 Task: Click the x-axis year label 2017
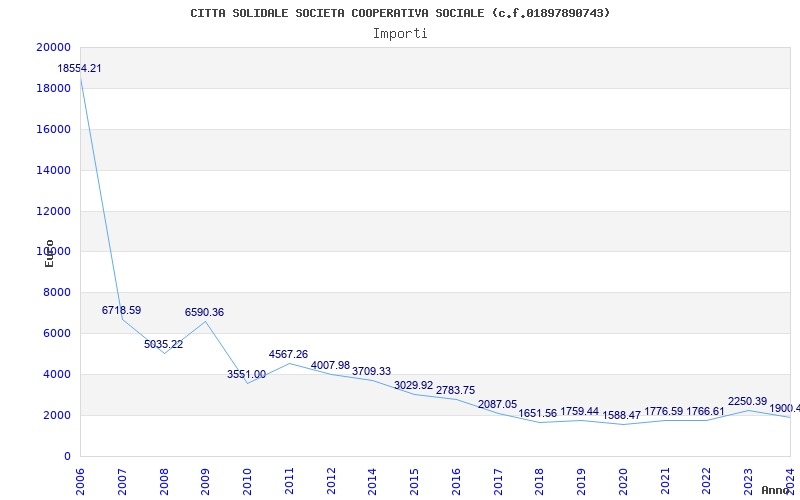click(x=498, y=481)
